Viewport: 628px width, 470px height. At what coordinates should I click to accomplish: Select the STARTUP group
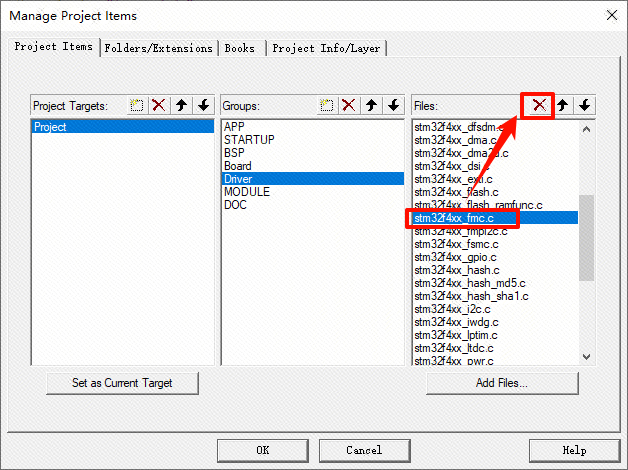(x=249, y=140)
